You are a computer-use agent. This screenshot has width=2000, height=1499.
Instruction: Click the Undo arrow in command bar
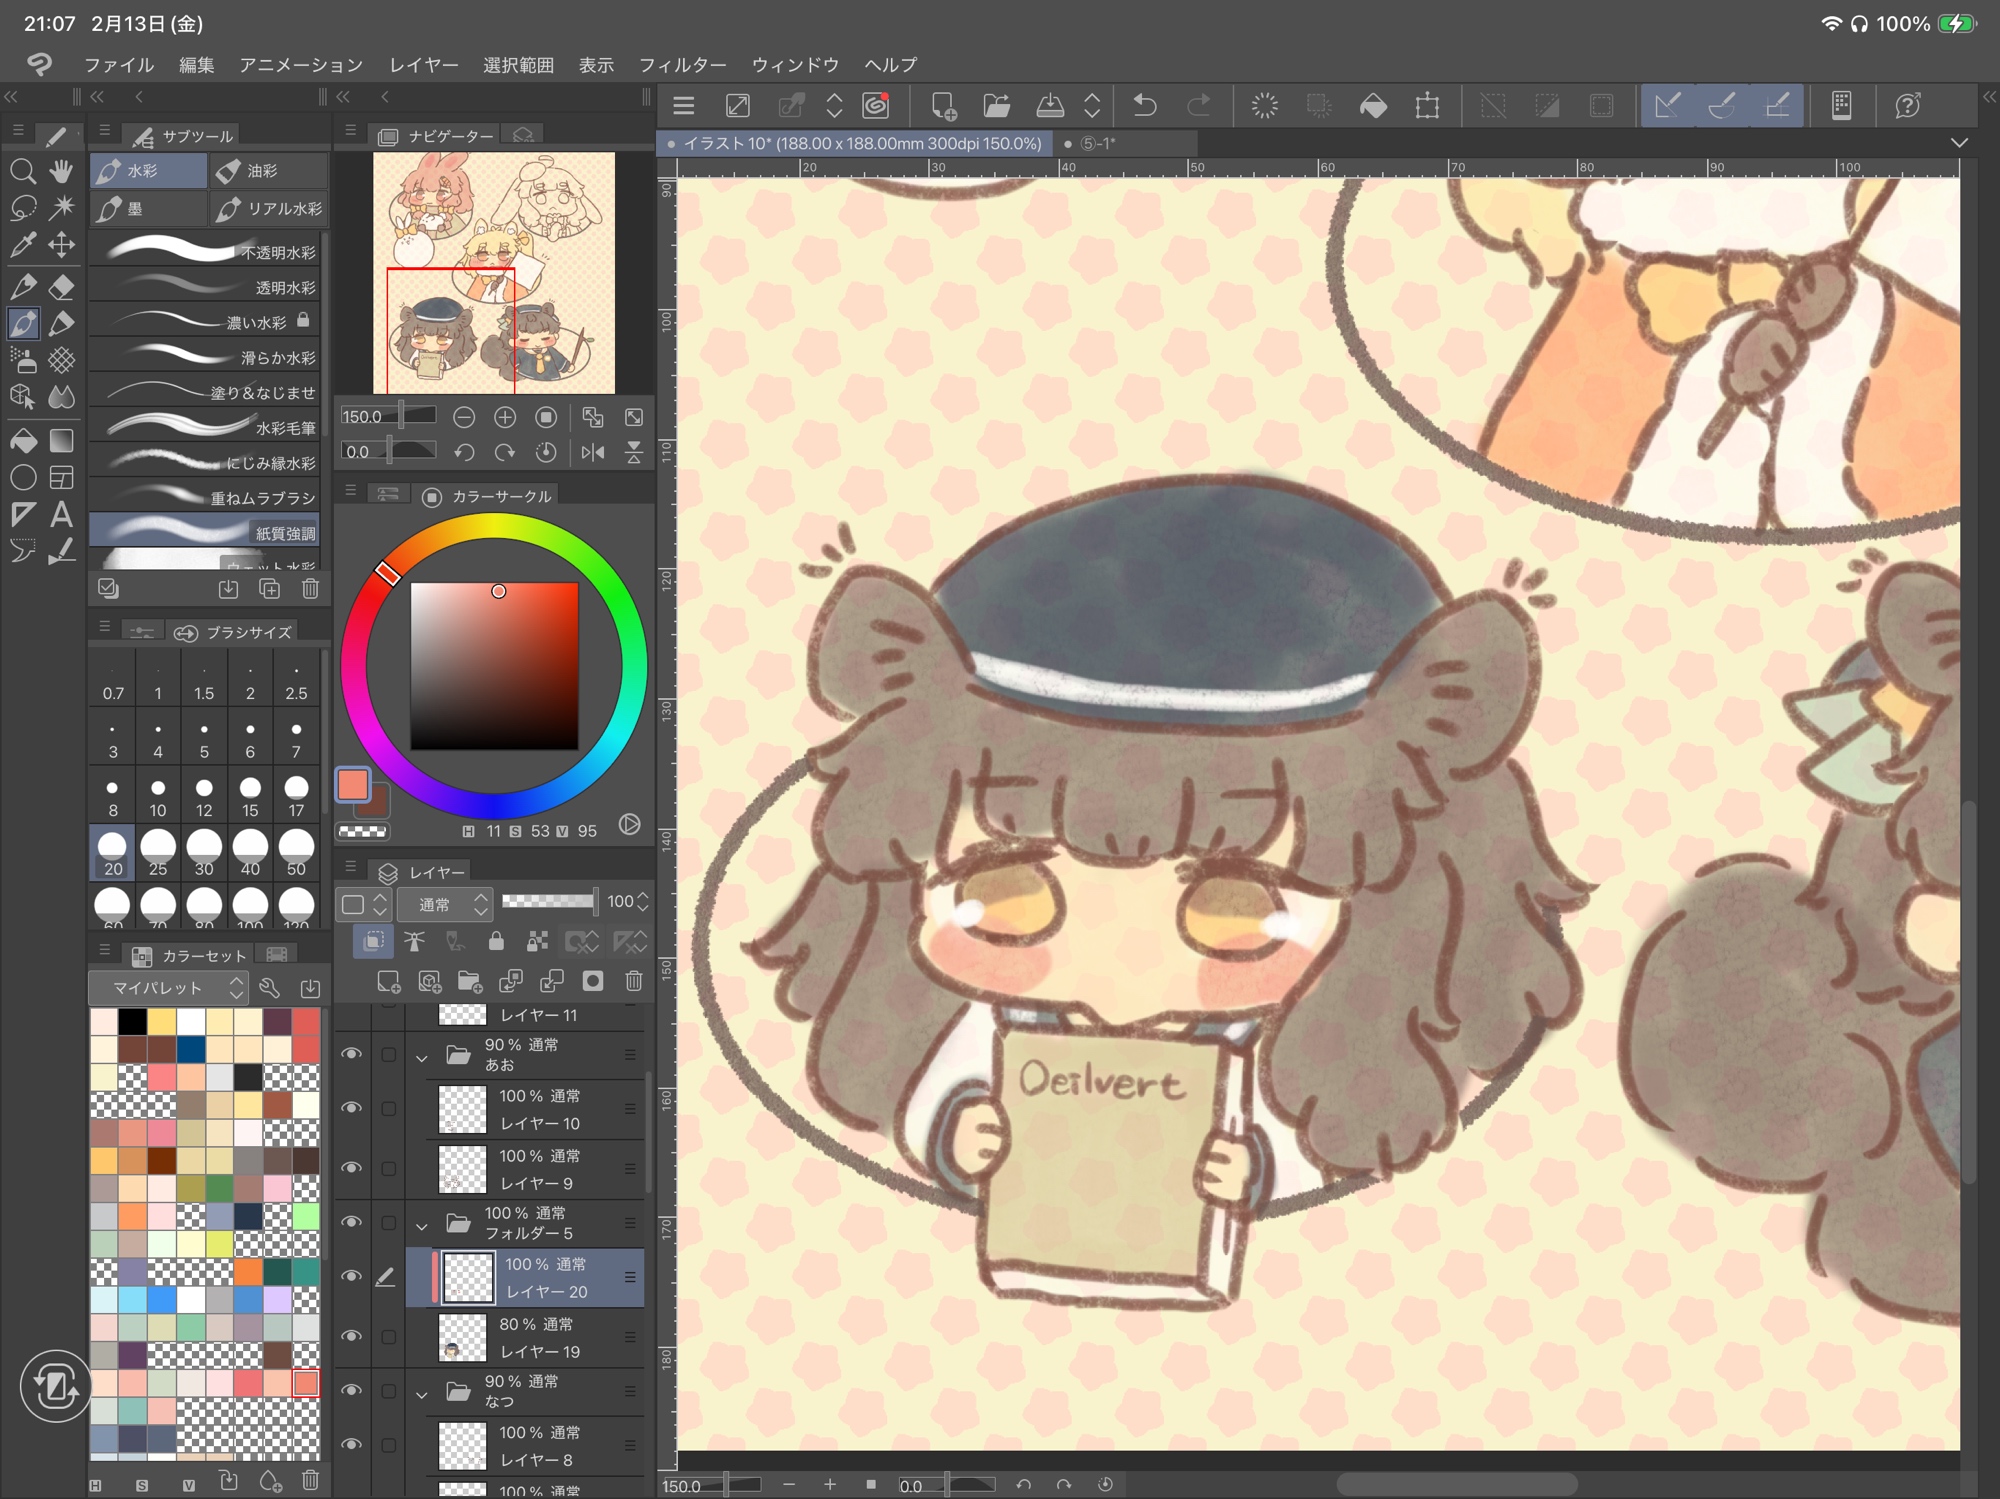click(1145, 105)
